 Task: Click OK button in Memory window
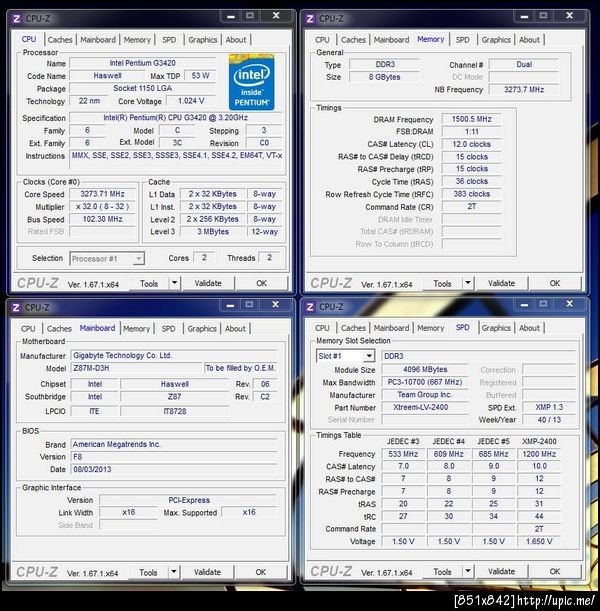[555, 283]
